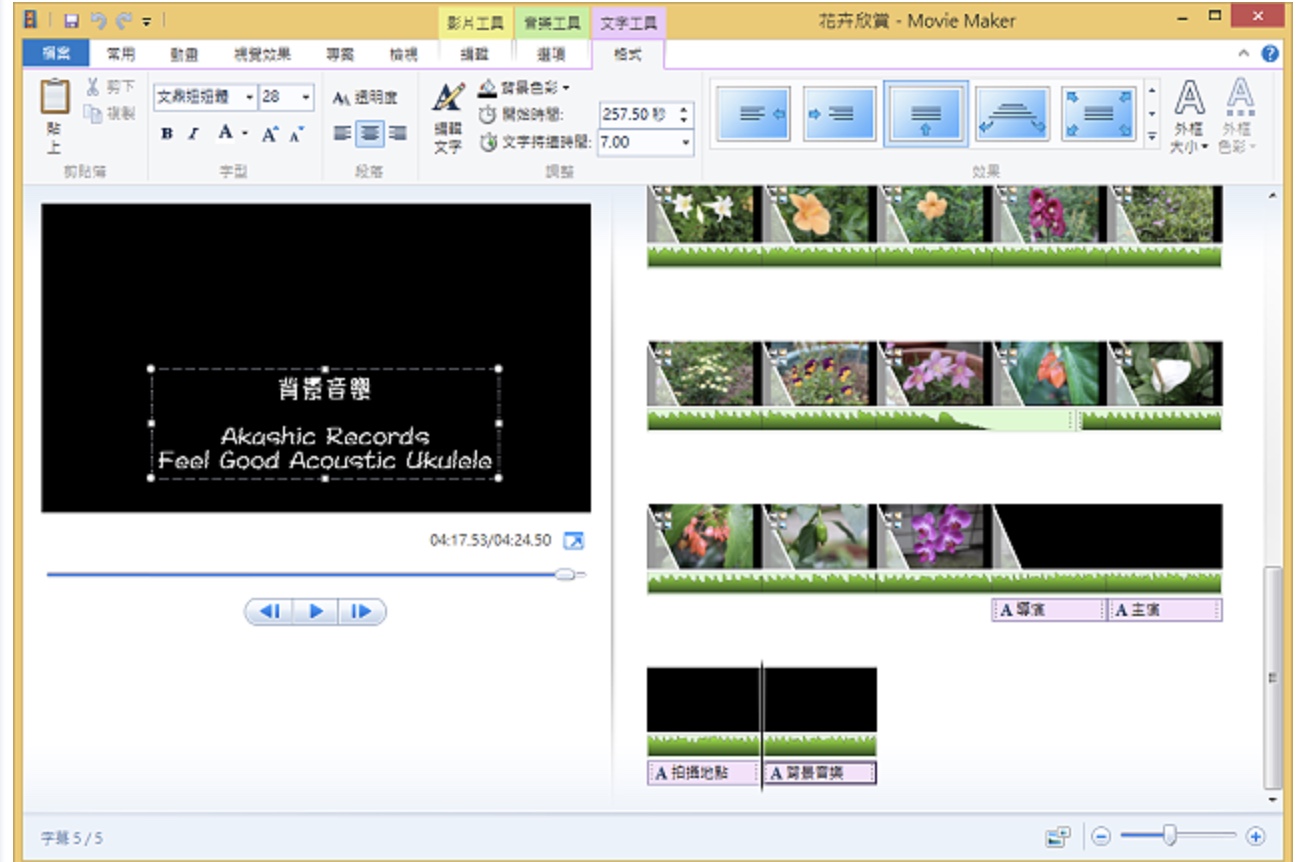Viewport: 1306px width, 862px height.
Task: Open Movie Maker help
Action: coord(1270,54)
